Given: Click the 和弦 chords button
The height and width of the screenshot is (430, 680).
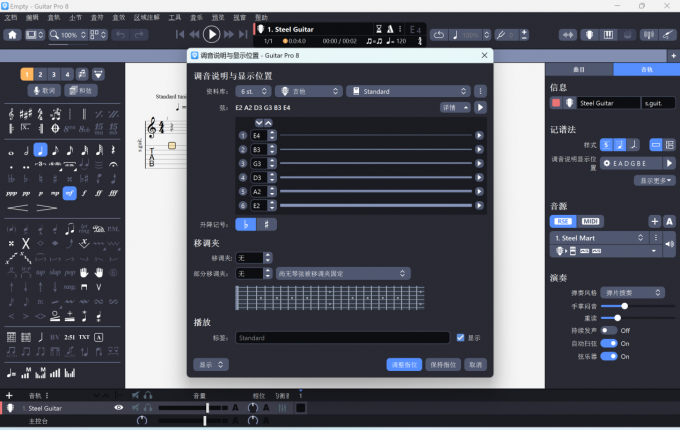Looking at the screenshot, I should [x=81, y=91].
